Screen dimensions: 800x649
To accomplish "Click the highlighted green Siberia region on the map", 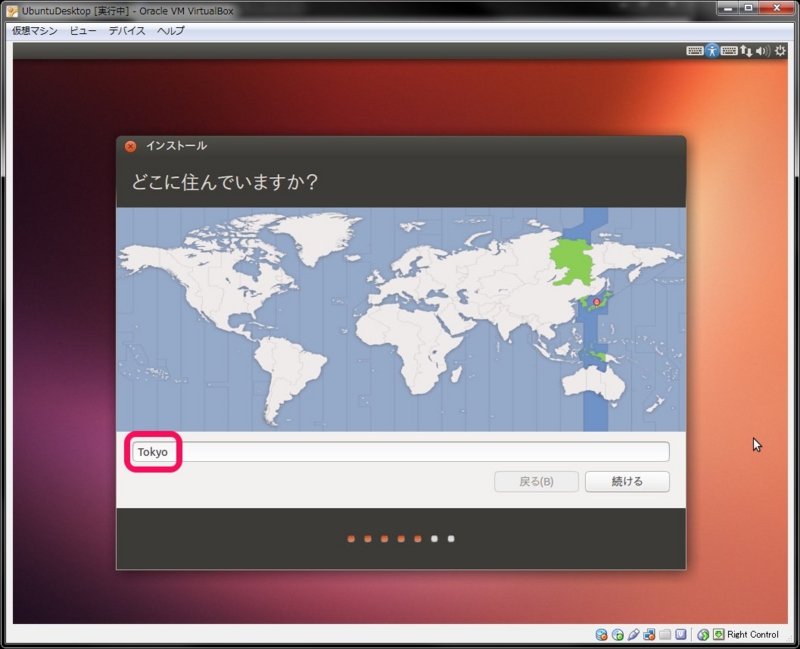I will 572,262.
